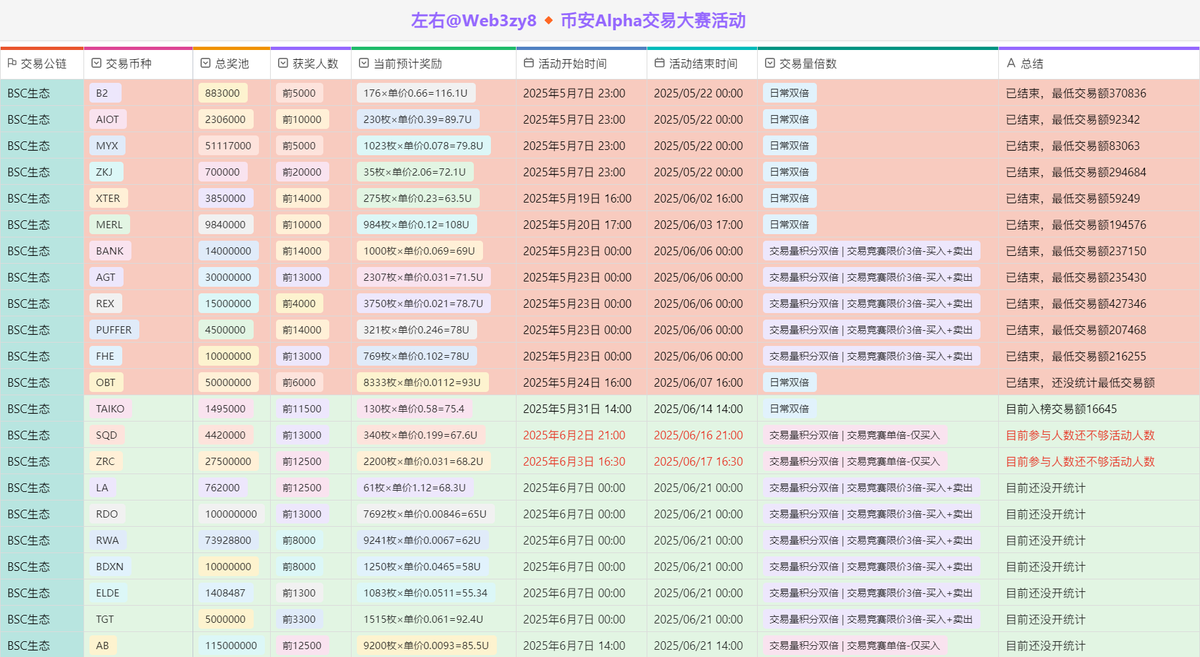
Task: Click the AGT token tag
Action: (x=106, y=277)
